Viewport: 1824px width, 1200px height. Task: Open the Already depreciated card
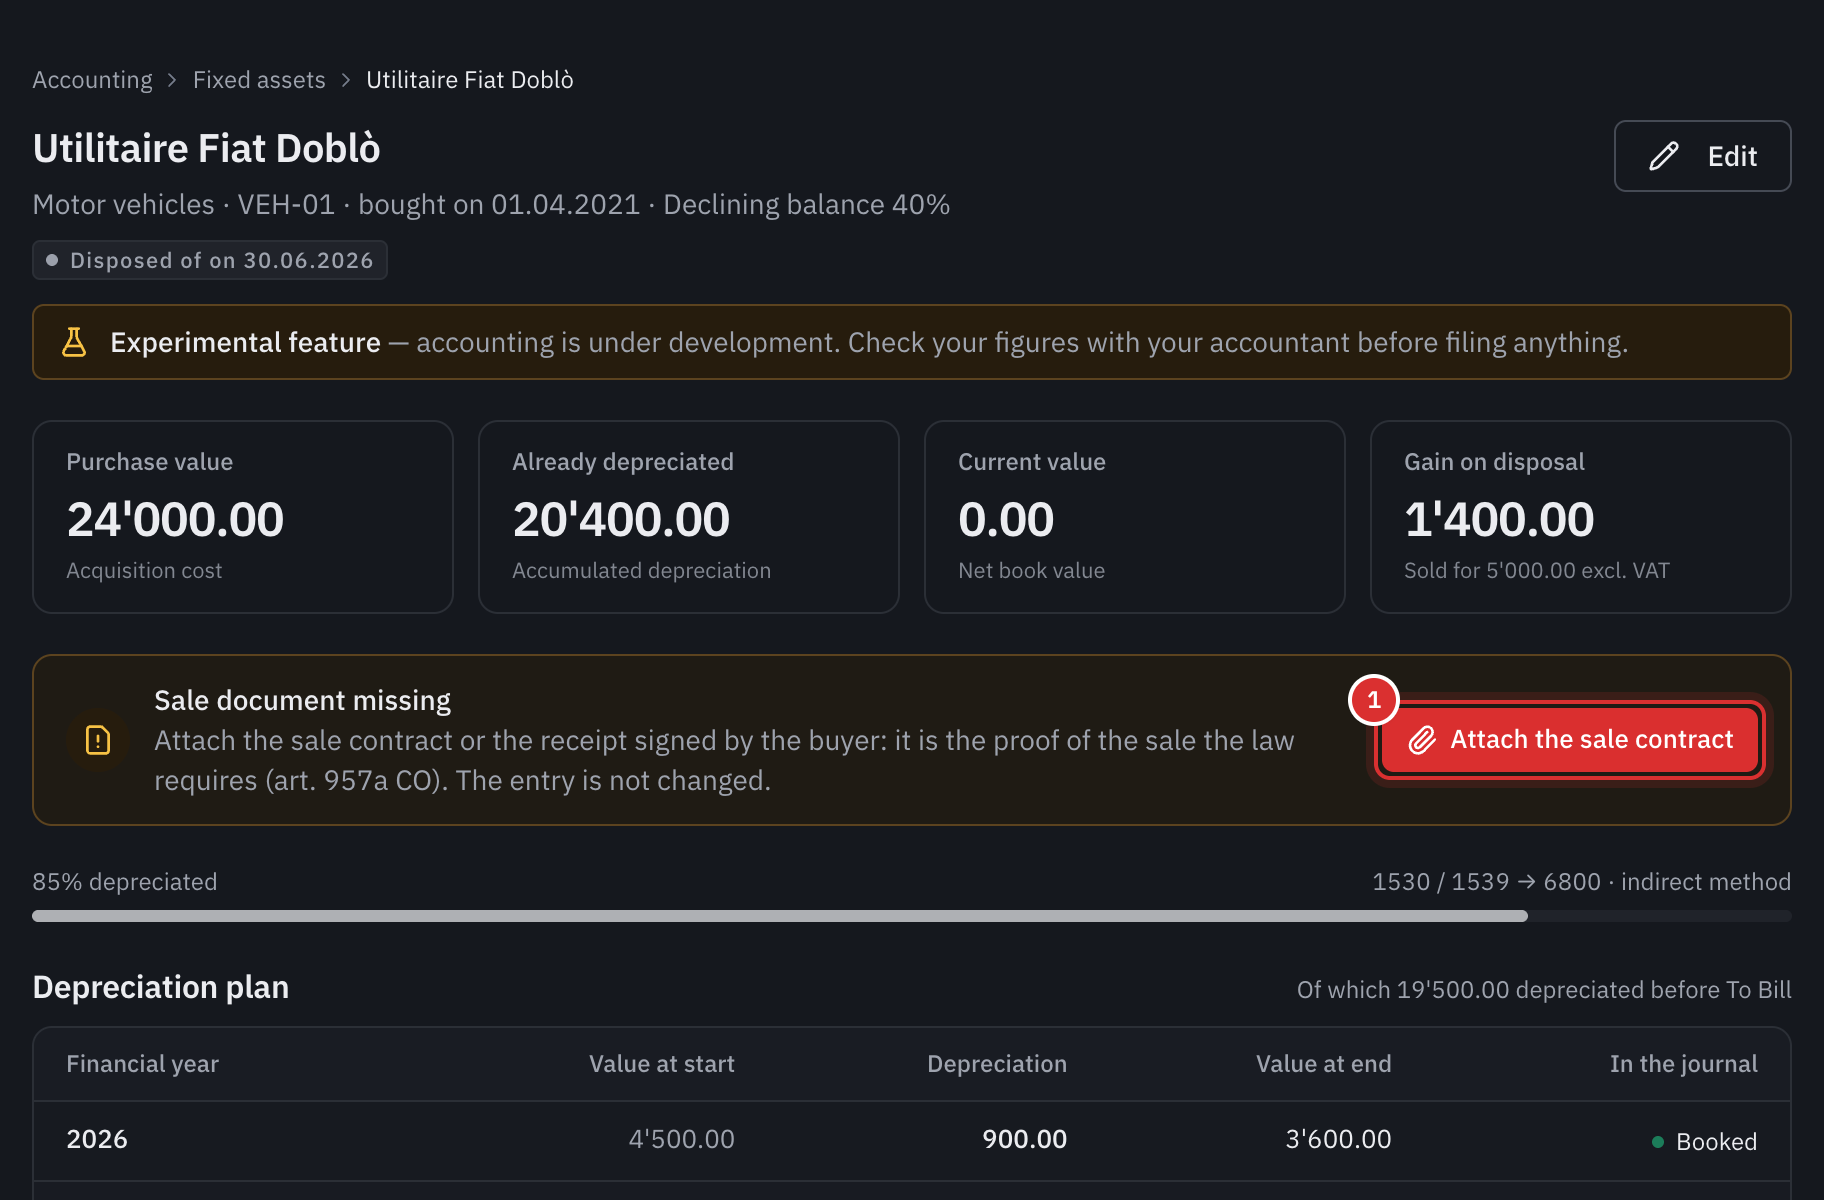[x=689, y=517]
